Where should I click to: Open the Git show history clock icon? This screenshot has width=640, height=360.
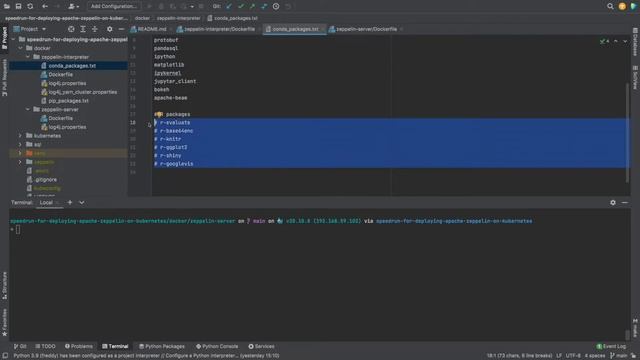[x=276, y=6]
